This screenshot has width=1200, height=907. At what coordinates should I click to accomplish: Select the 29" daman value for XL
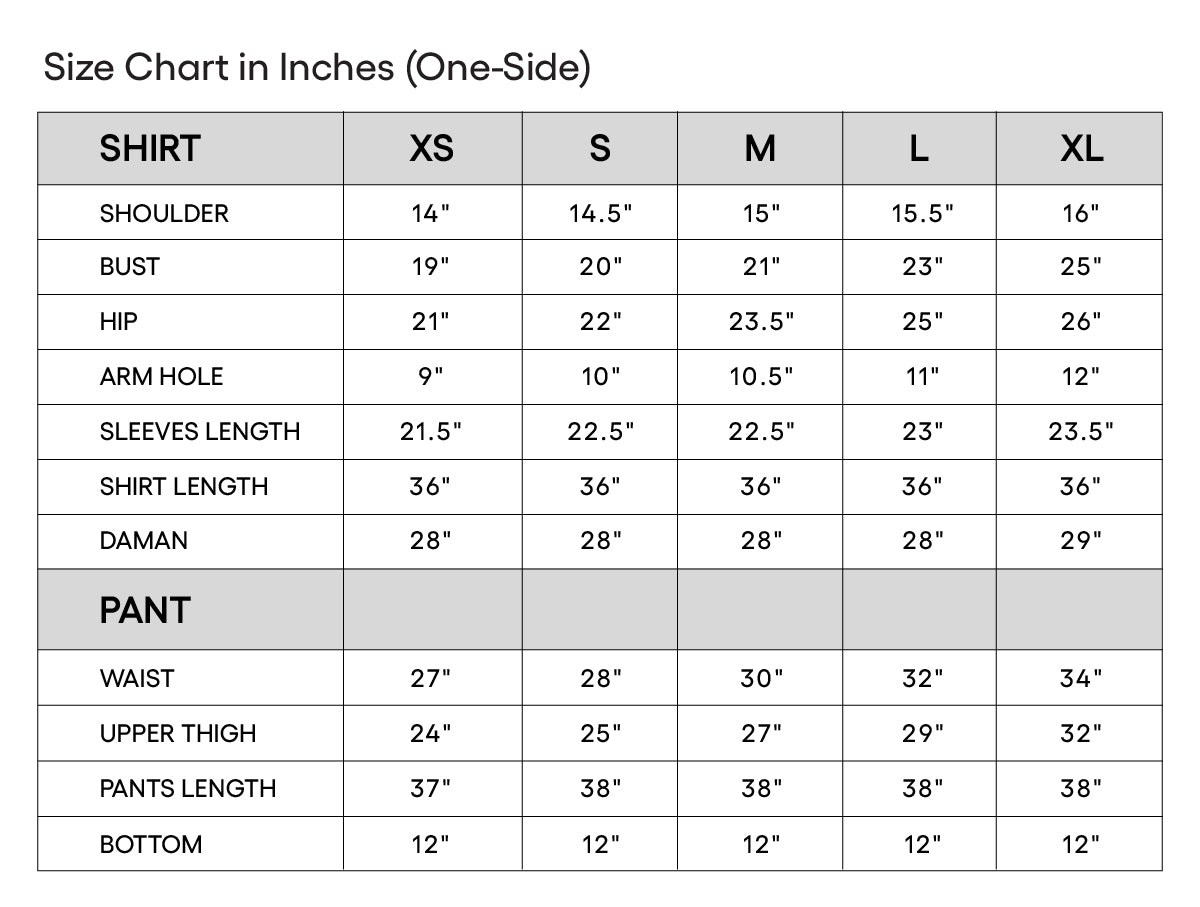tap(1081, 541)
